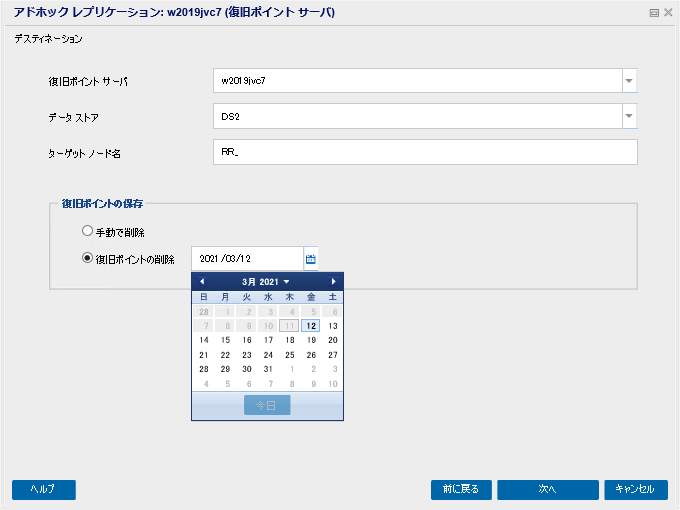Click the ターゲット ノード名 input field
The image size is (680, 510).
425,152
